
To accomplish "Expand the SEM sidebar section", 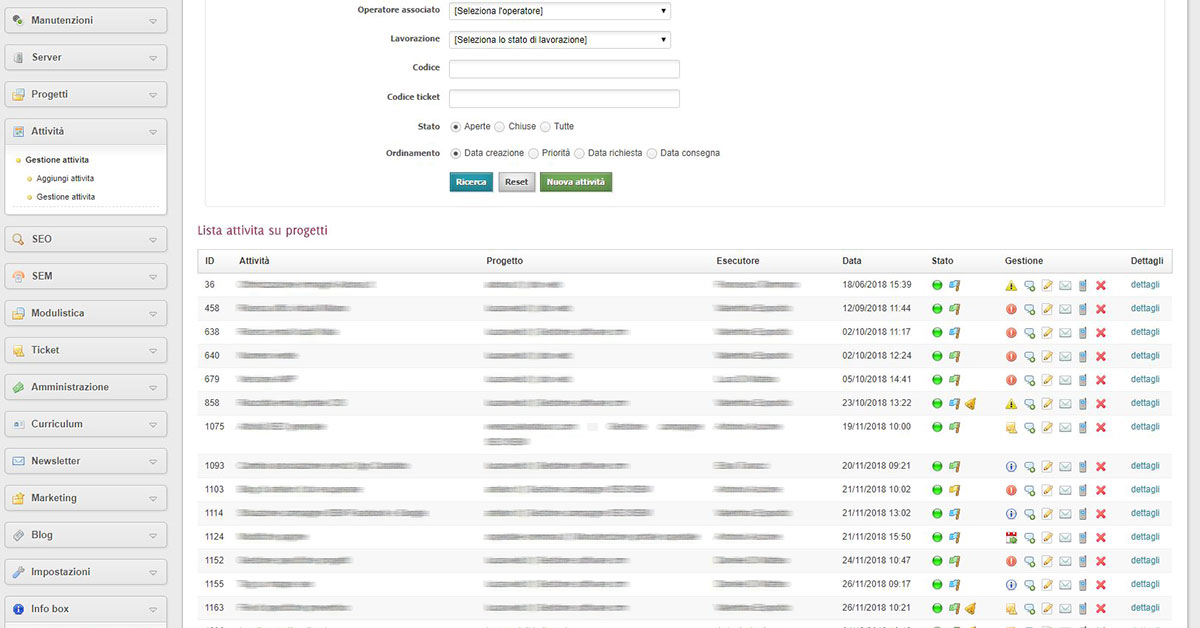I will pos(86,276).
